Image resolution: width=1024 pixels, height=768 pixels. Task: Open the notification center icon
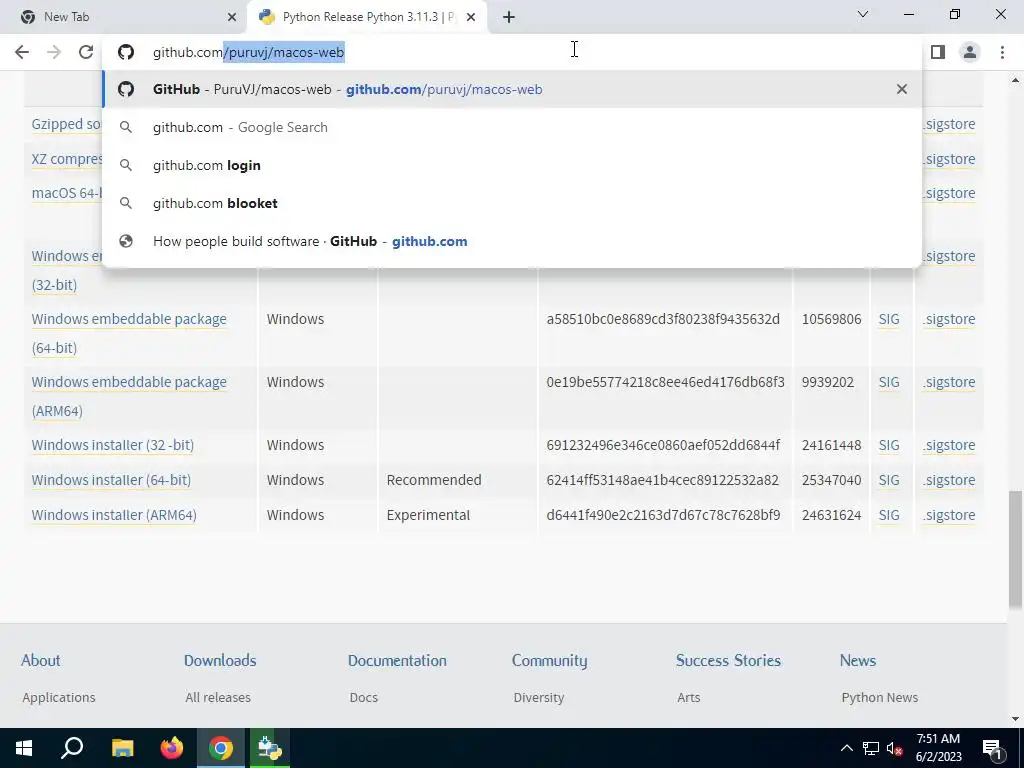pyautogui.click(x=992, y=748)
